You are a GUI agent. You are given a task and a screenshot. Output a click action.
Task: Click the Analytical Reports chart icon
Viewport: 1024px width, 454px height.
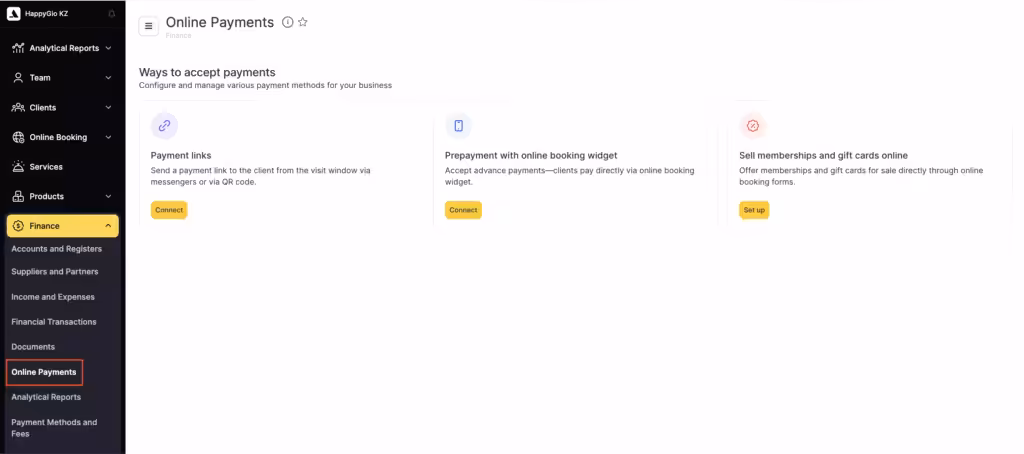pos(18,48)
